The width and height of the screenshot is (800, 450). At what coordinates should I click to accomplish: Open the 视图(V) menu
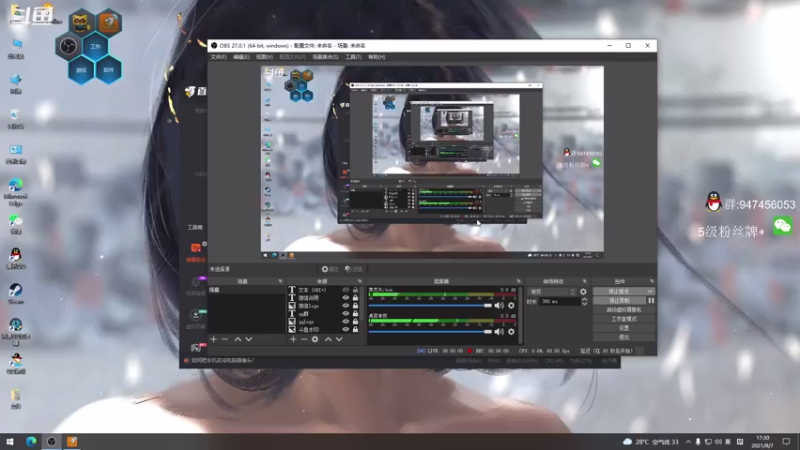pyautogui.click(x=264, y=57)
